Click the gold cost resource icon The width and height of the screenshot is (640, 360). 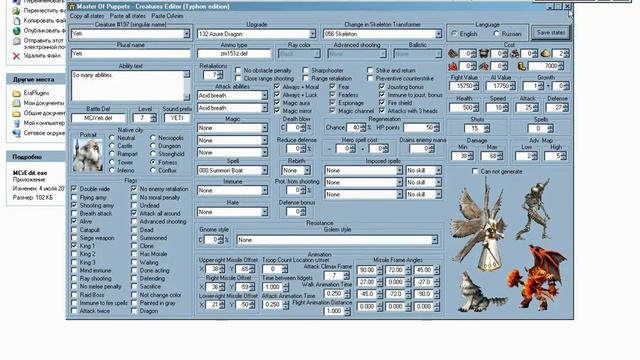[x=521, y=66]
